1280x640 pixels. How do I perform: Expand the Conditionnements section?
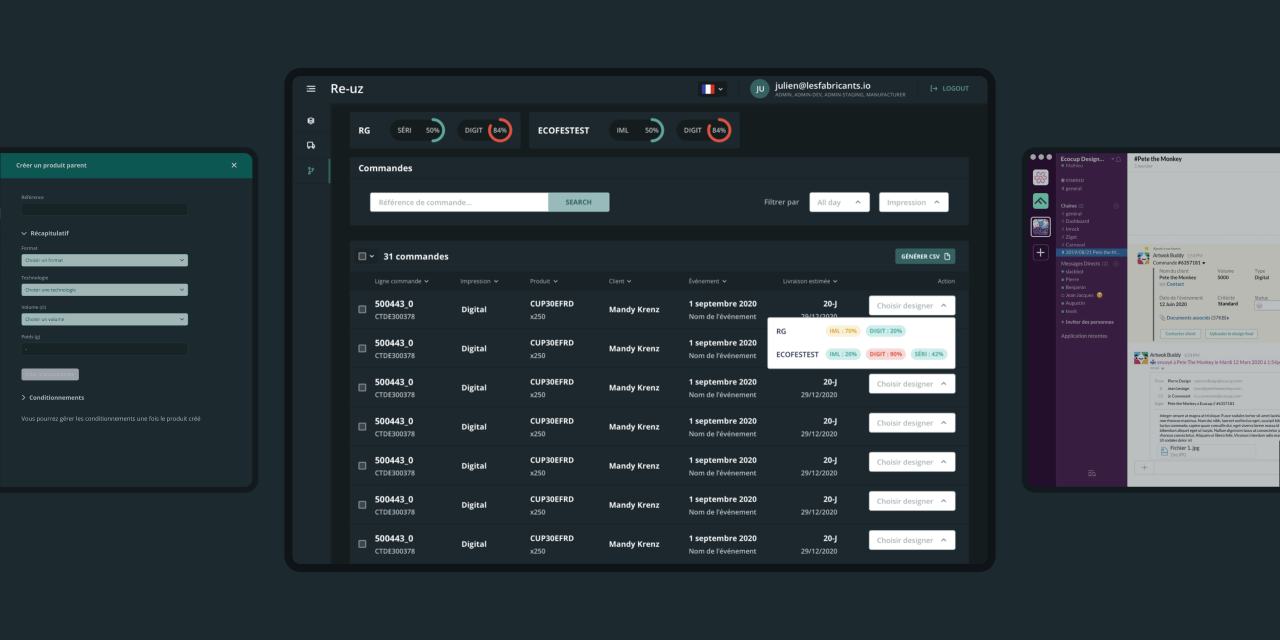pos(52,397)
